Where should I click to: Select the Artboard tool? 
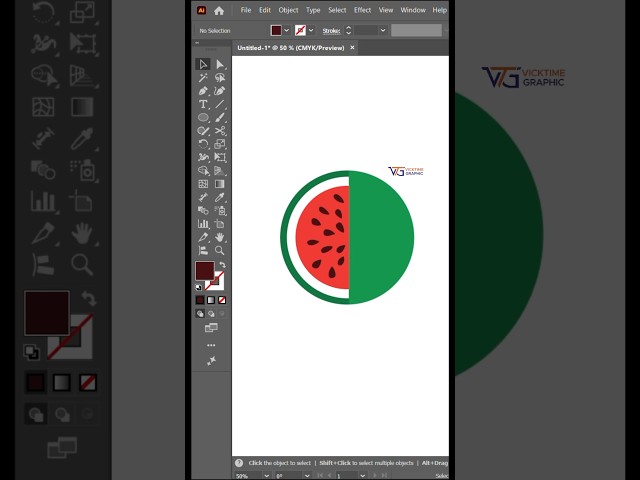pyautogui.click(x=220, y=224)
